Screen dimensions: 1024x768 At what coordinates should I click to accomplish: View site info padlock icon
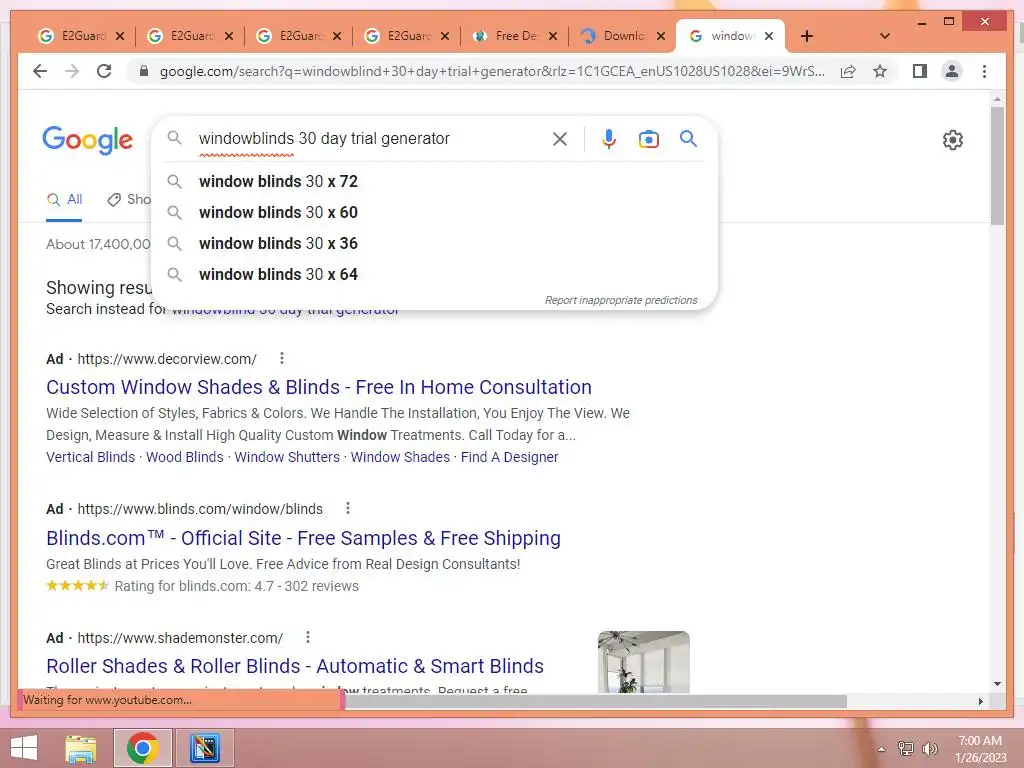click(144, 71)
